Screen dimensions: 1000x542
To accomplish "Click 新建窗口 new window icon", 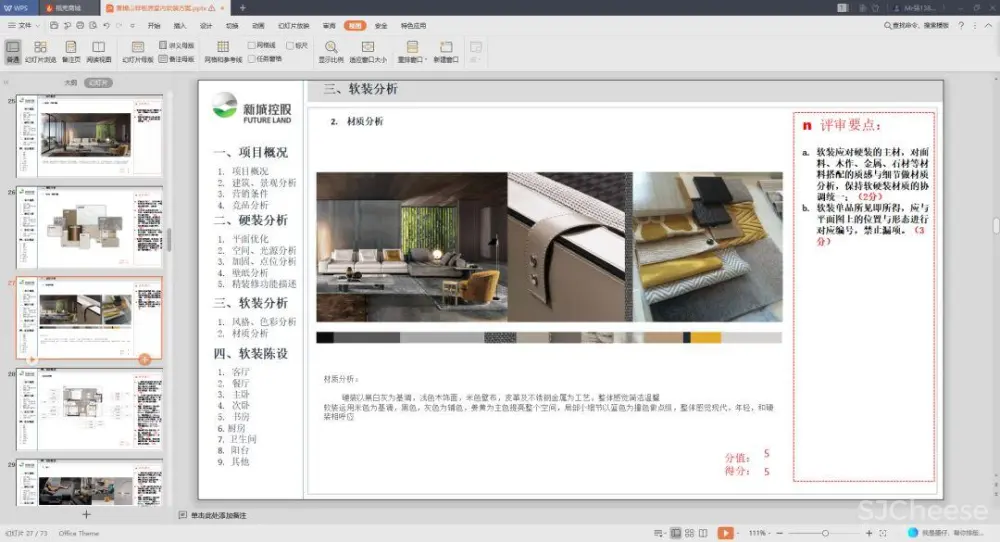I will coord(446,51).
